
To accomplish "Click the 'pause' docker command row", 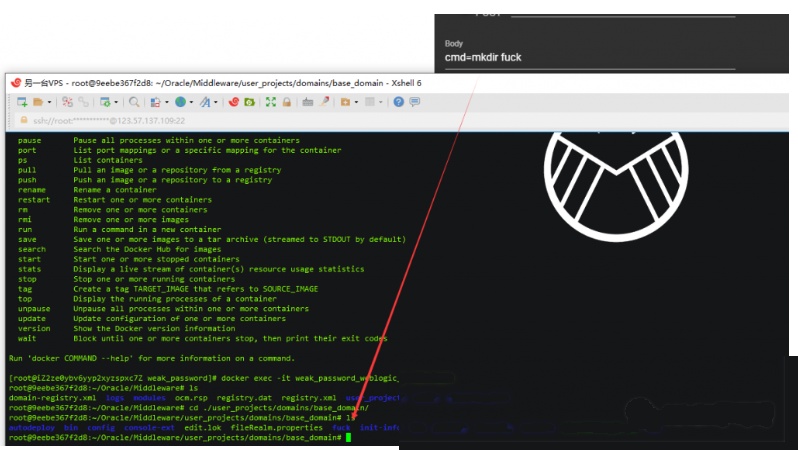I will click(x=157, y=140).
